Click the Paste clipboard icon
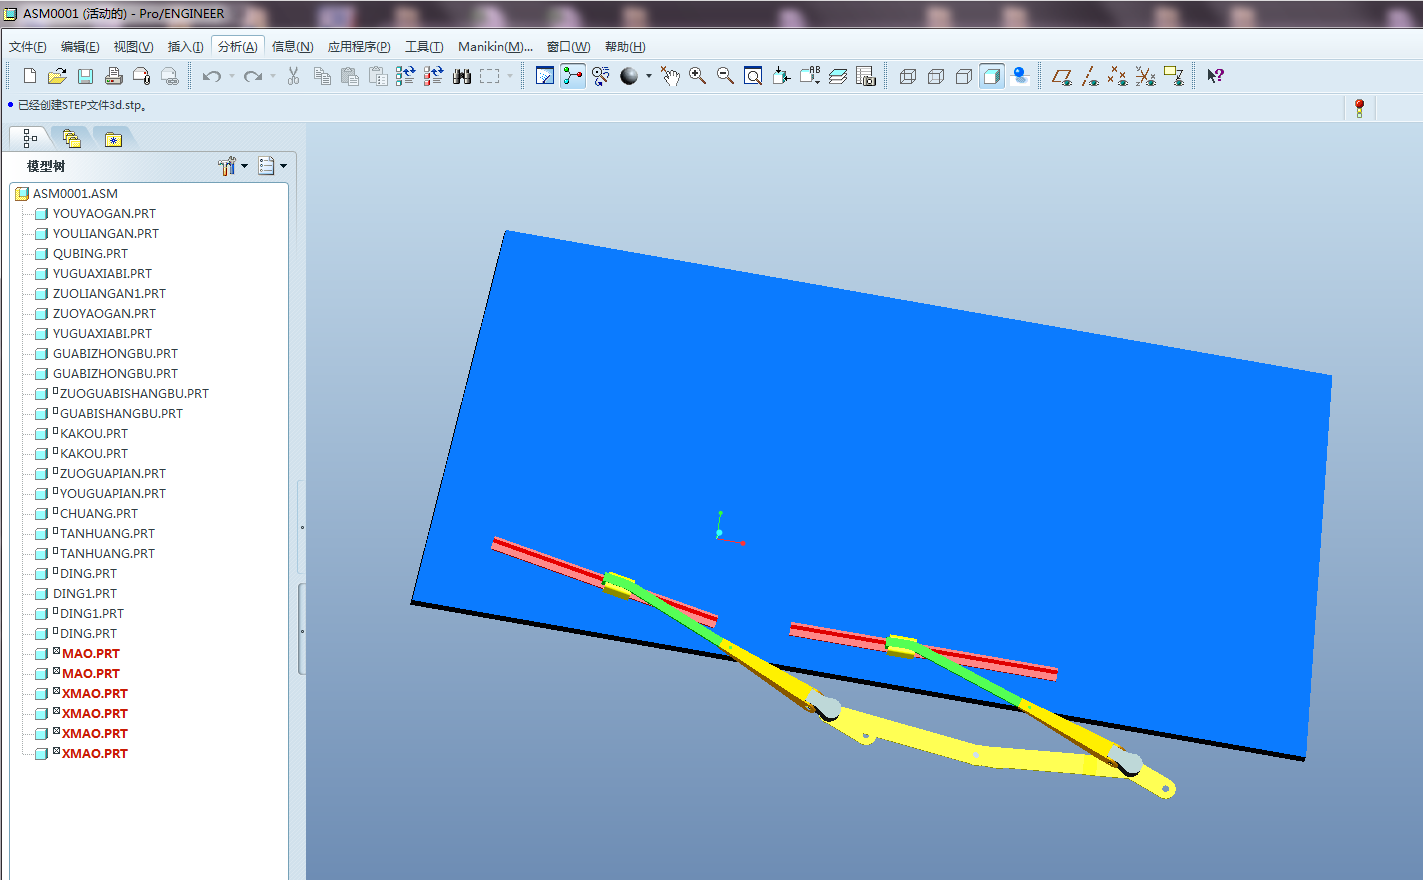The image size is (1423, 880). pyautogui.click(x=350, y=76)
